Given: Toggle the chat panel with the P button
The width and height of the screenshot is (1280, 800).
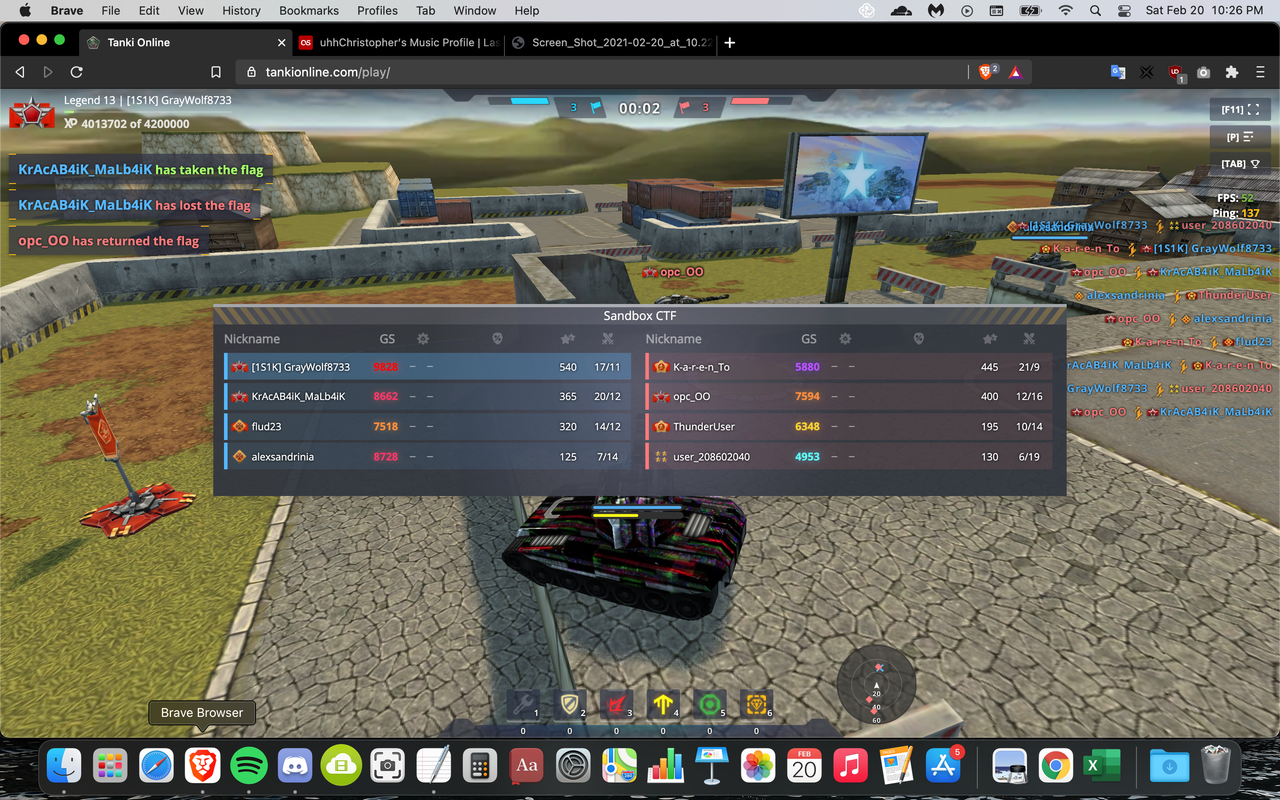Looking at the screenshot, I should tap(1240, 136).
